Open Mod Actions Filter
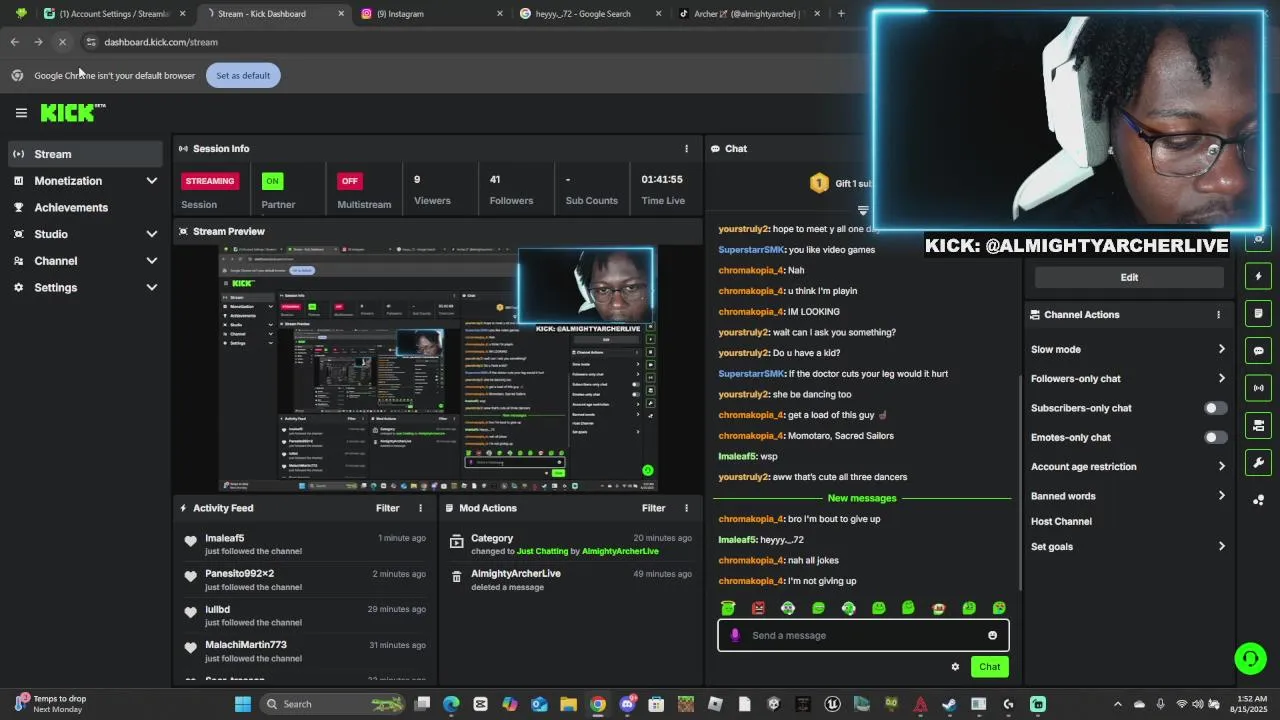The image size is (1280, 720). 653,508
